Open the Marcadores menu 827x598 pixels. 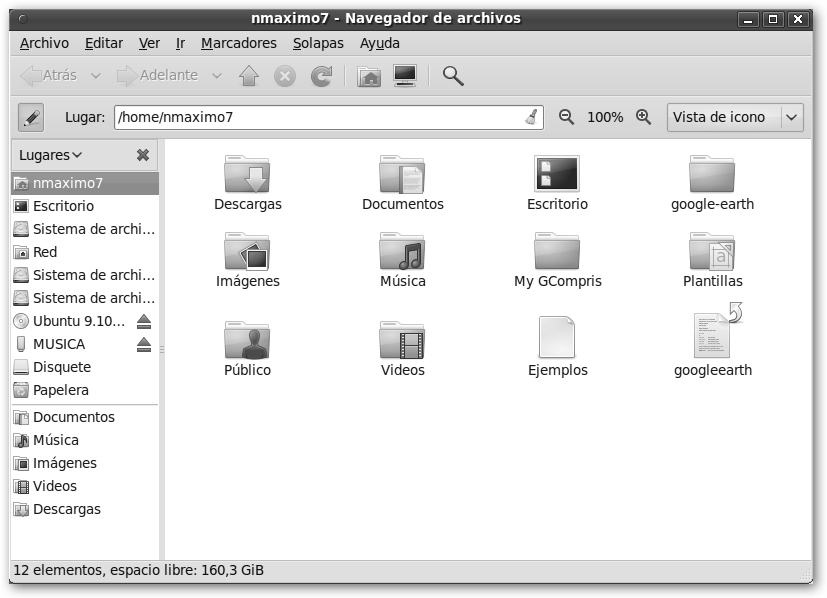pyautogui.click(x=238, y=43)
